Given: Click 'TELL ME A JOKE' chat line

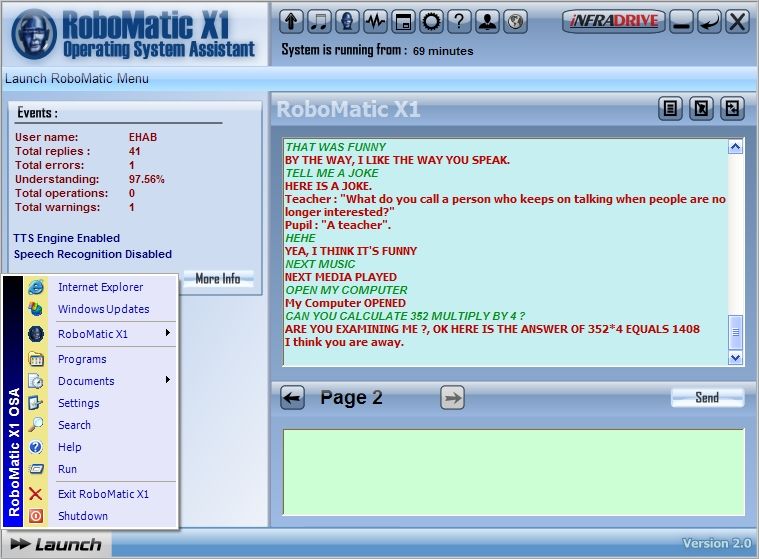Looking at the screenshot, I should pos(332,173).
